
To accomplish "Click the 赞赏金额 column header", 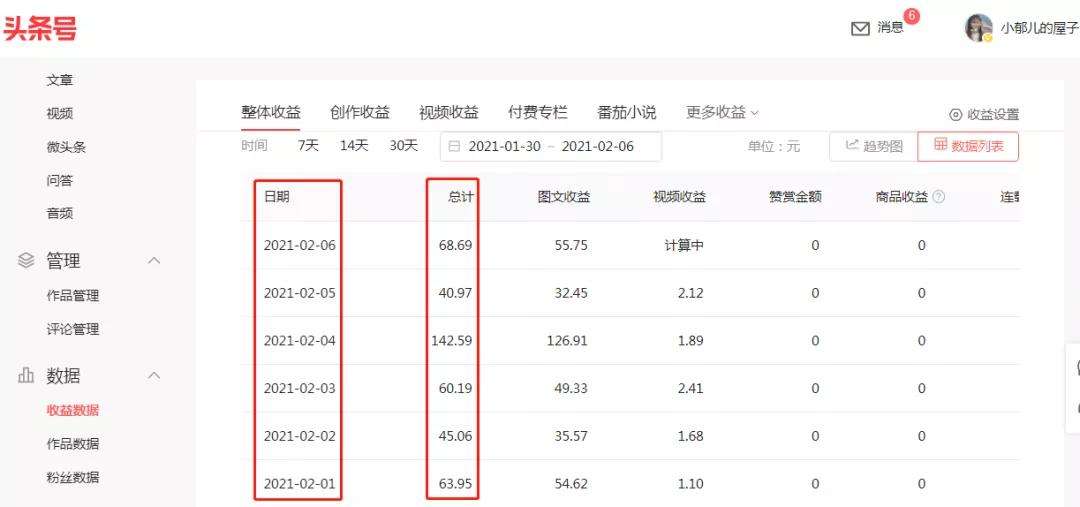I will [795, 197].
